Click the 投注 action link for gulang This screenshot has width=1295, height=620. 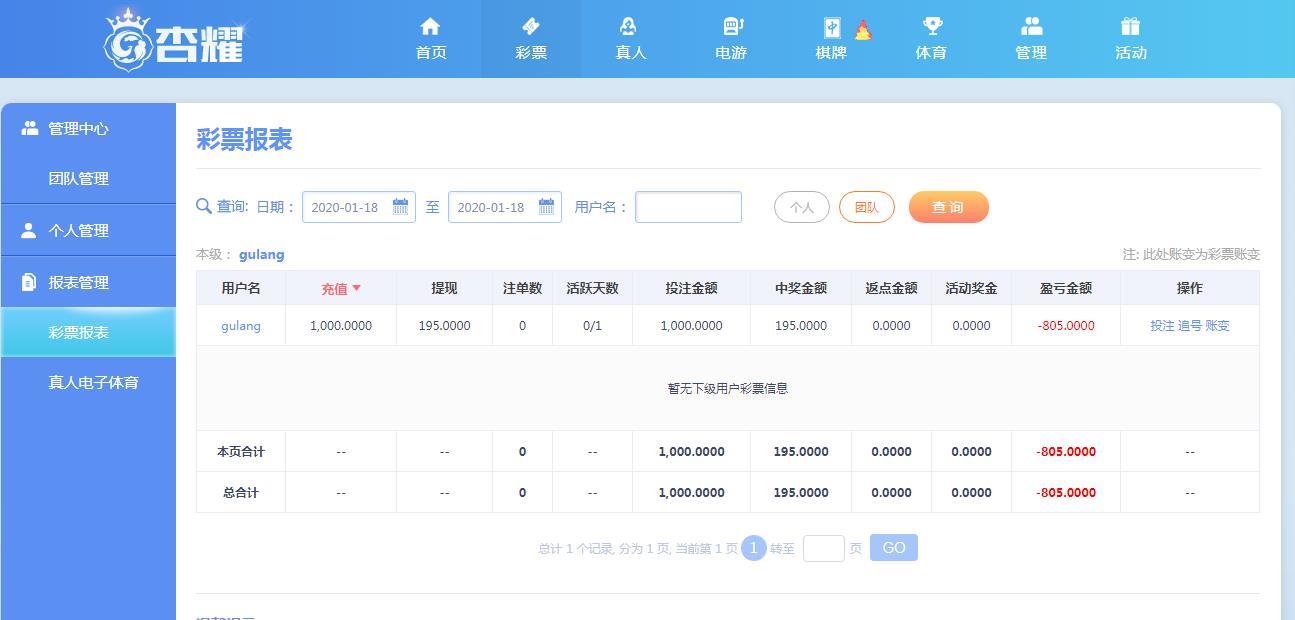1162,326
